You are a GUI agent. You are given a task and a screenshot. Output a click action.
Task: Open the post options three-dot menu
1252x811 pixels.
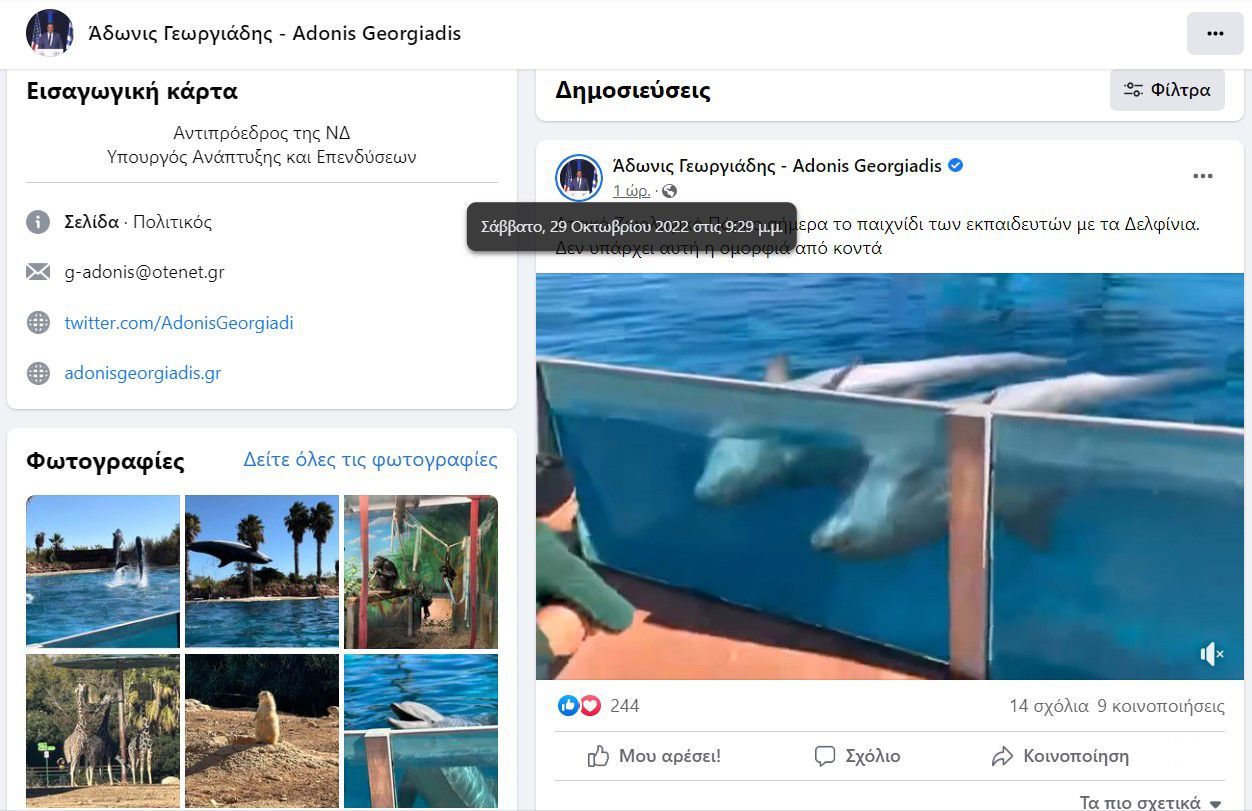[x=1202, y=177]
